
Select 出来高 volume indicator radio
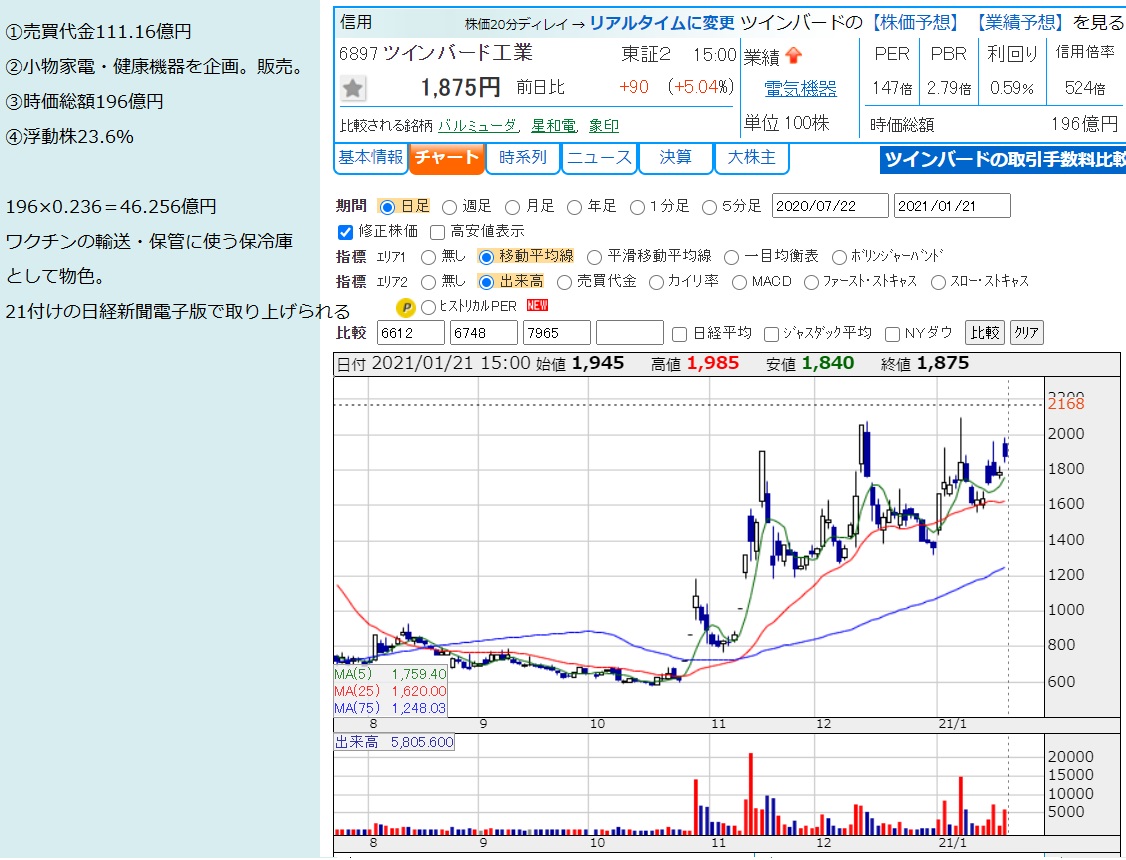[x=486, y=282]
